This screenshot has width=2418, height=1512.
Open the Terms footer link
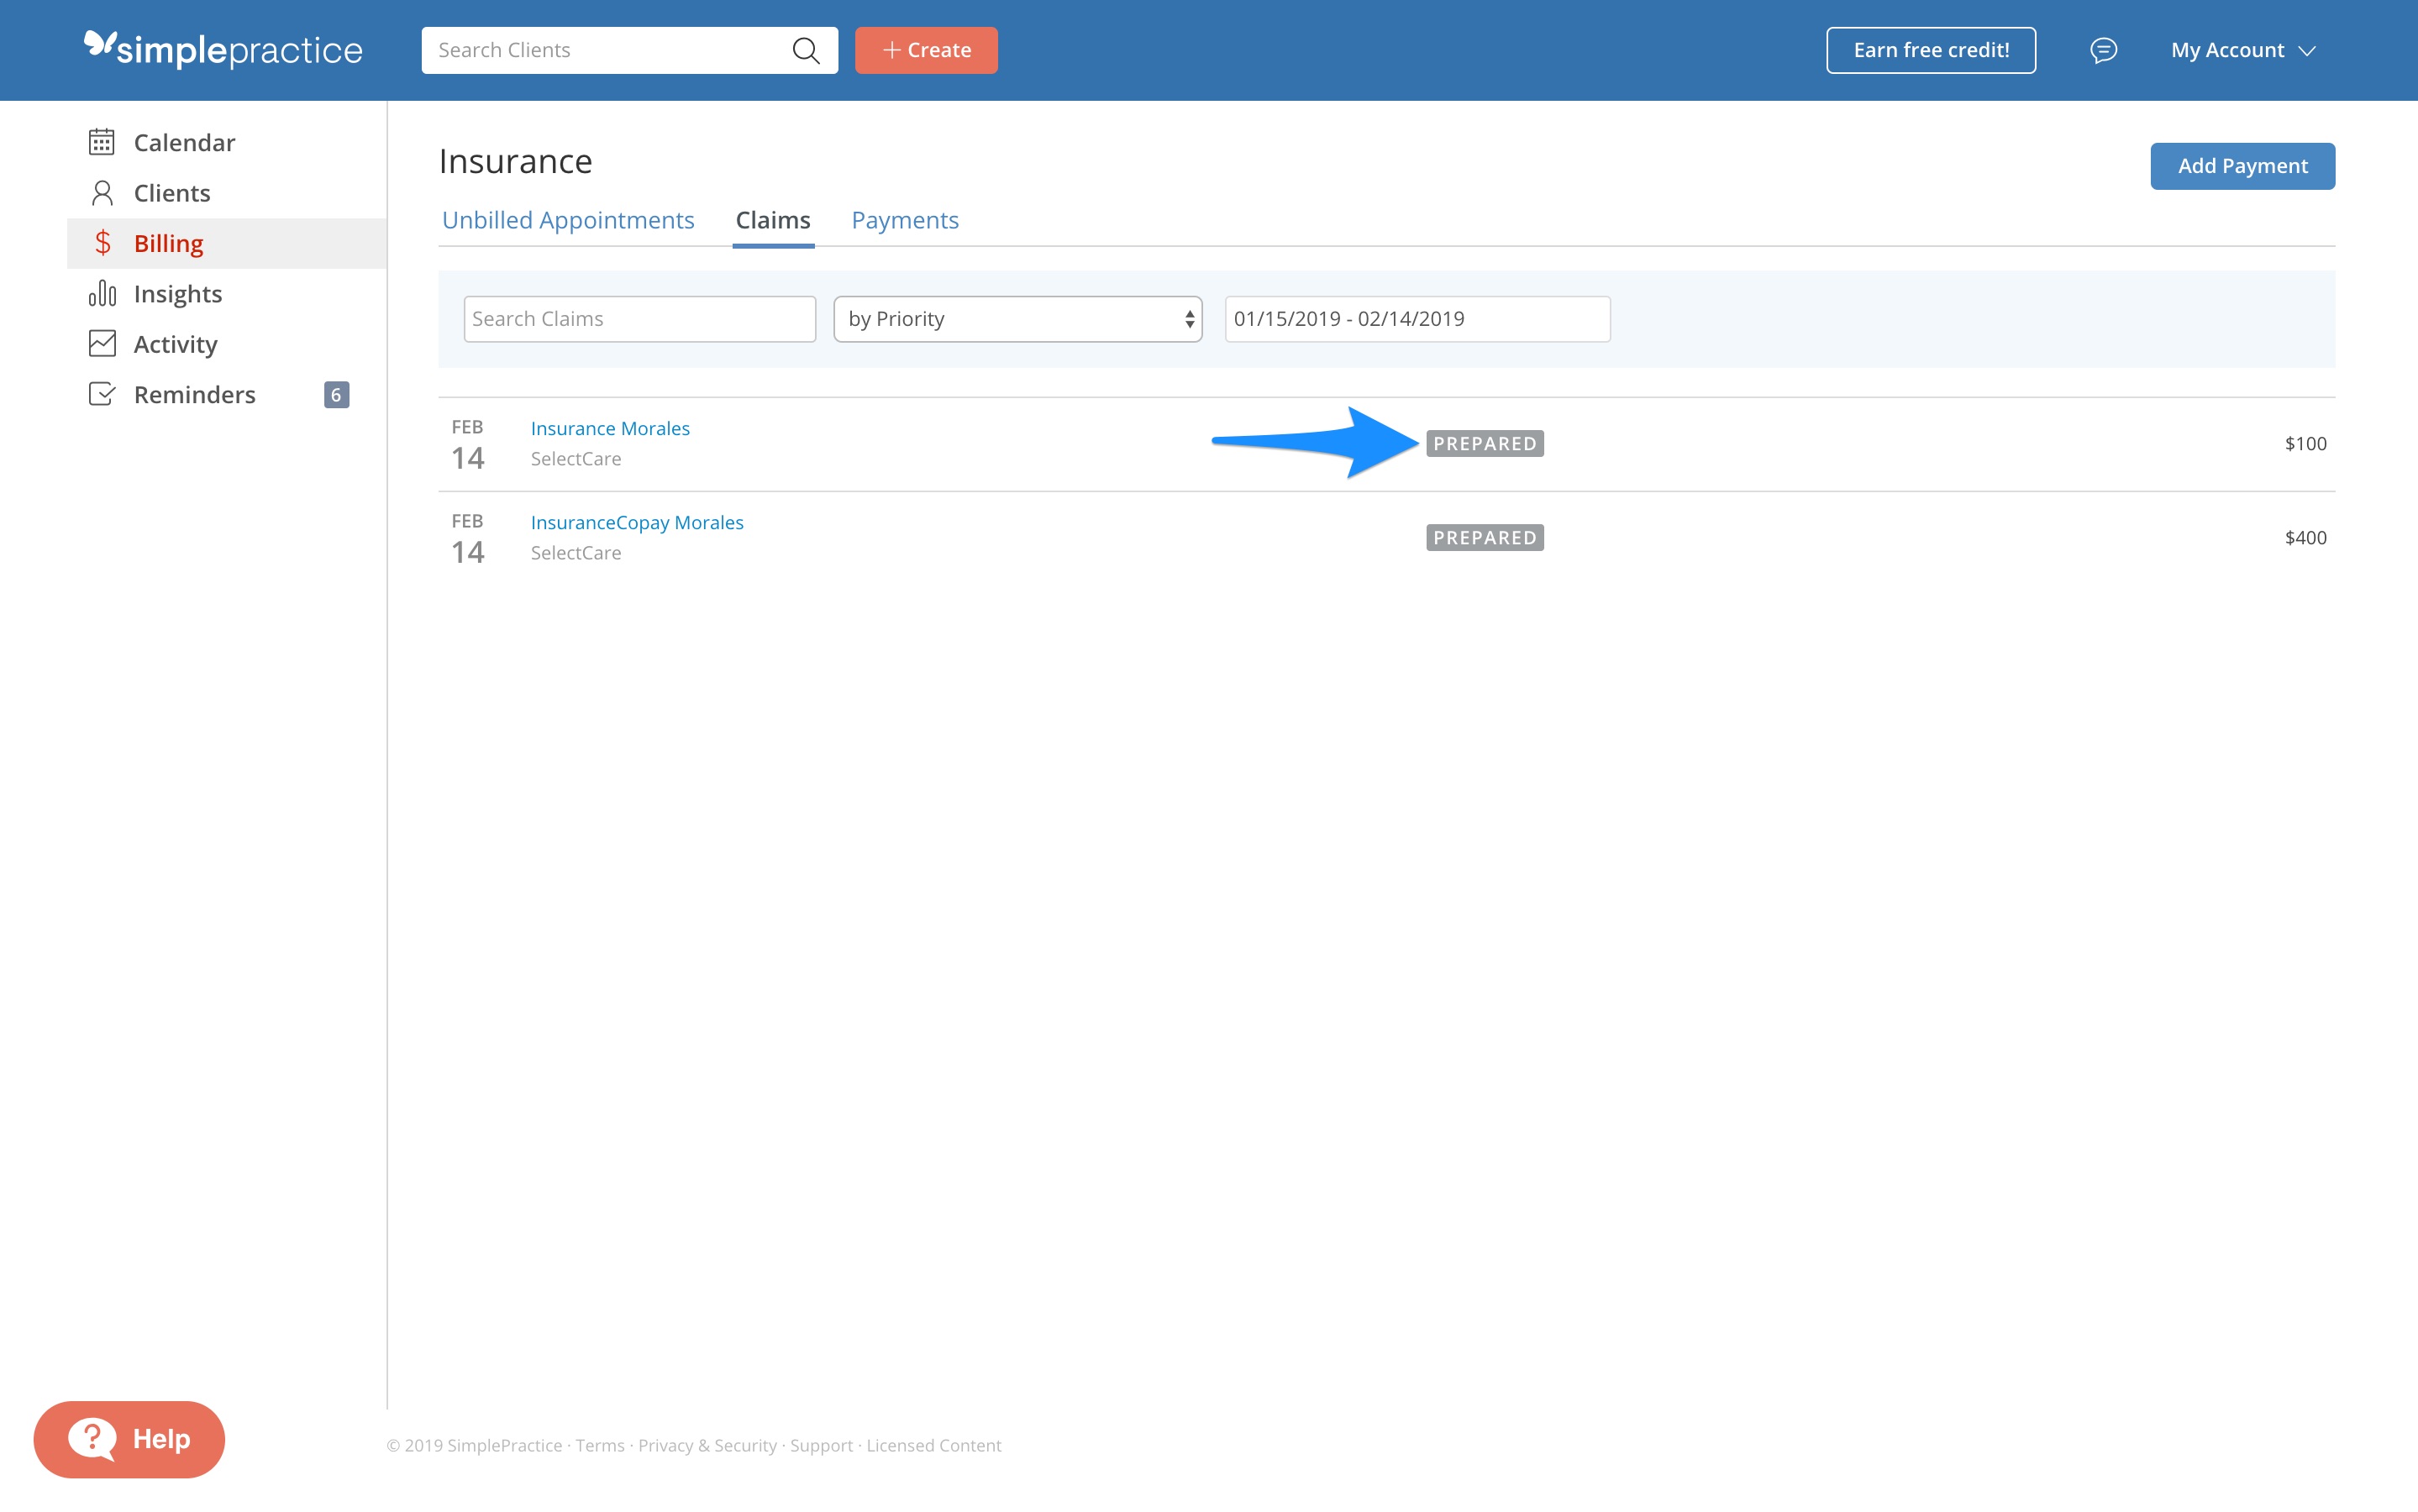(599, 1445)
